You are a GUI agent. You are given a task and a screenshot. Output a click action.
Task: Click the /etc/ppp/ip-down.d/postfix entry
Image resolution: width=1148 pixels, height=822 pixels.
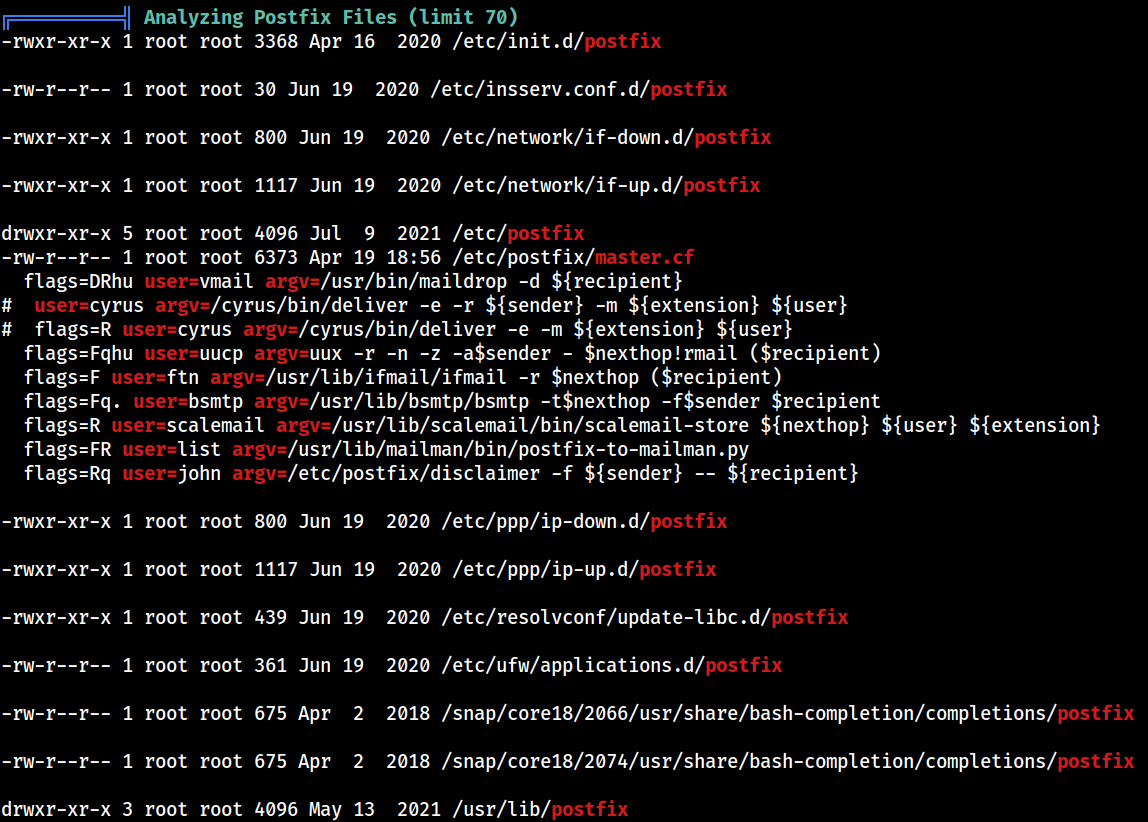584,521
